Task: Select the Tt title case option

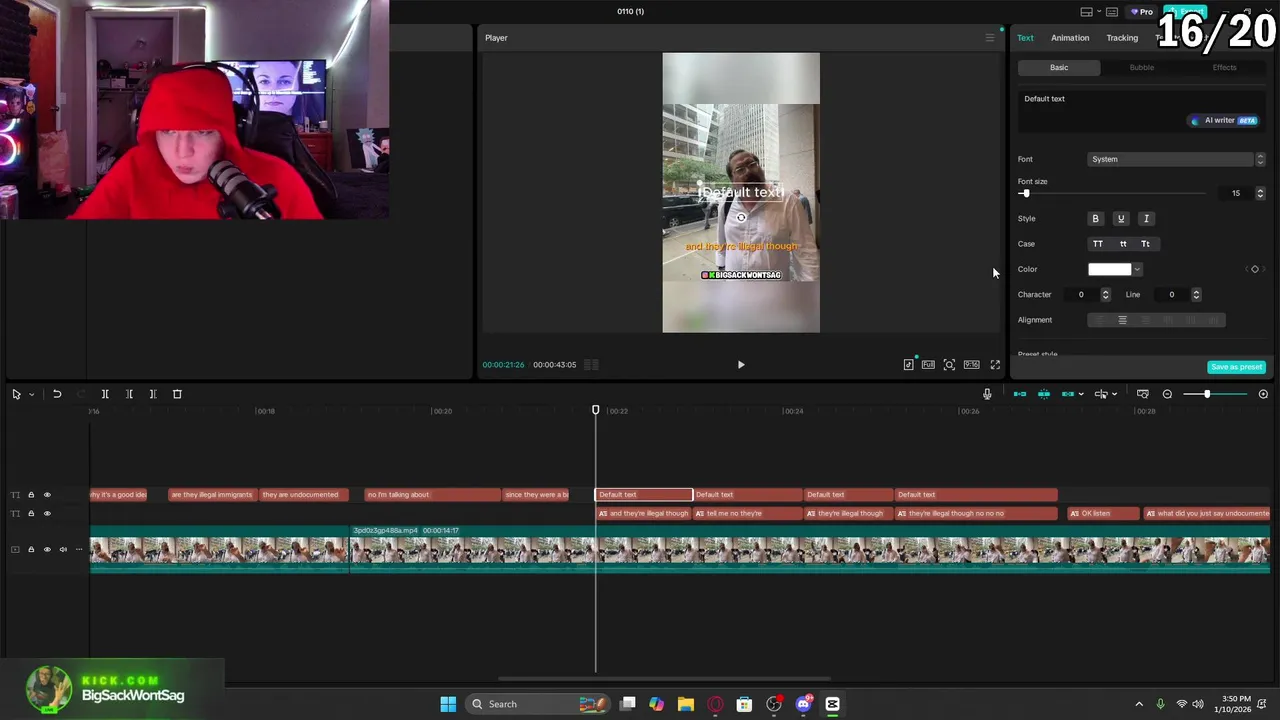Action: [x=1145, y=244]
